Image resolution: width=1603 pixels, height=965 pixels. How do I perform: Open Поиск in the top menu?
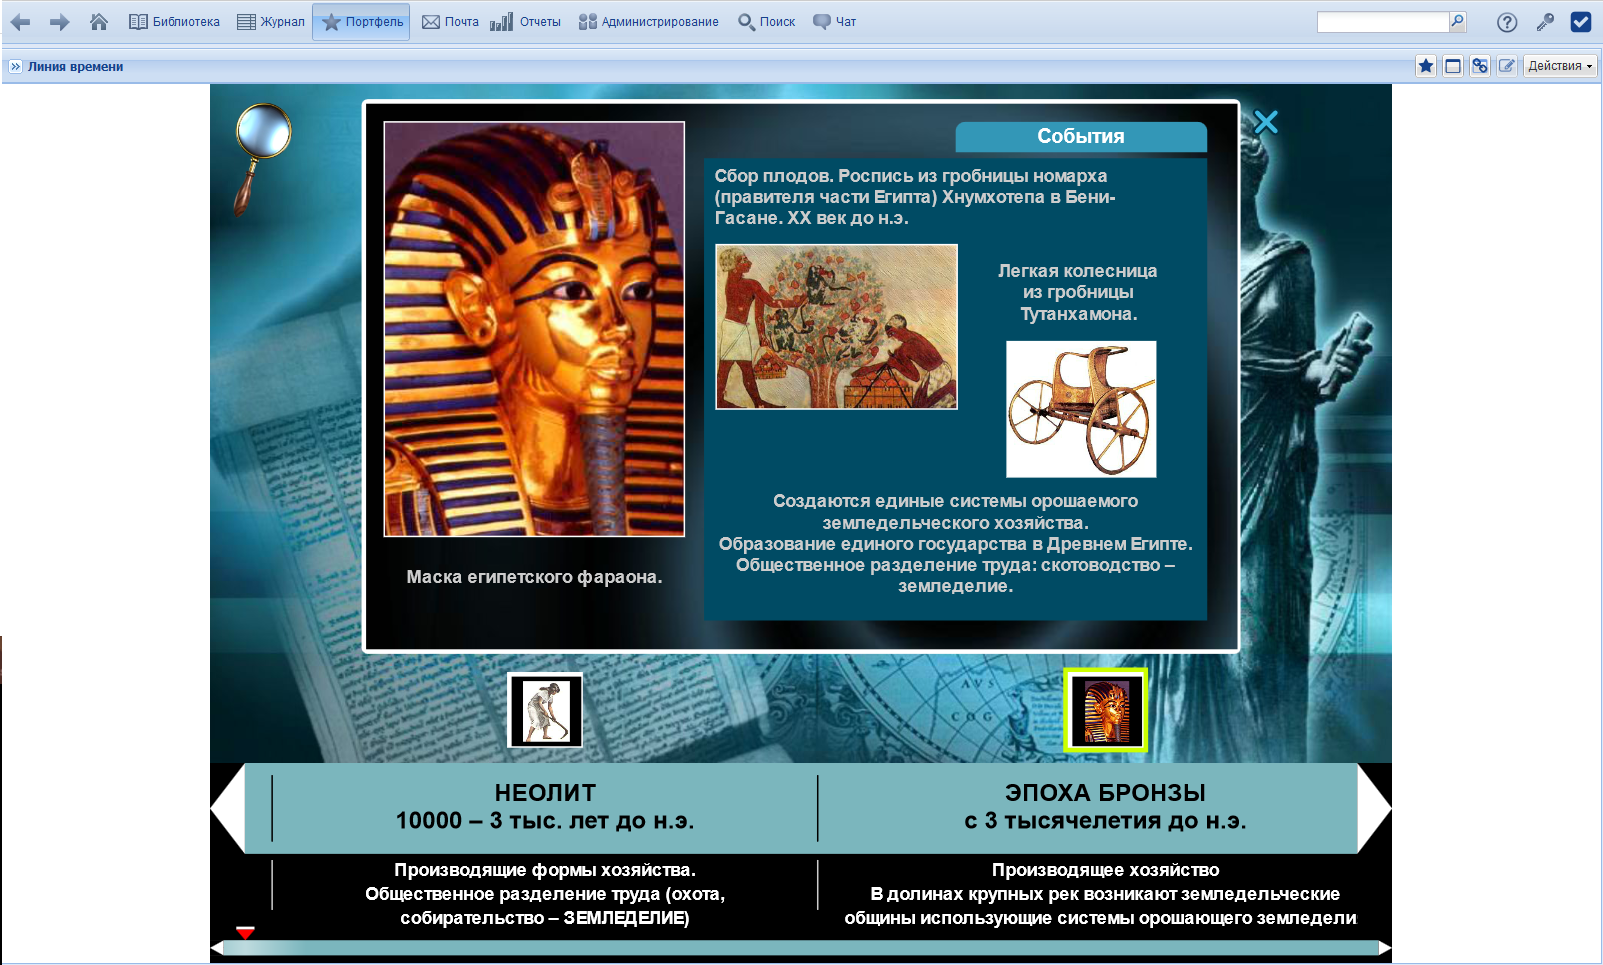[767, 22]
